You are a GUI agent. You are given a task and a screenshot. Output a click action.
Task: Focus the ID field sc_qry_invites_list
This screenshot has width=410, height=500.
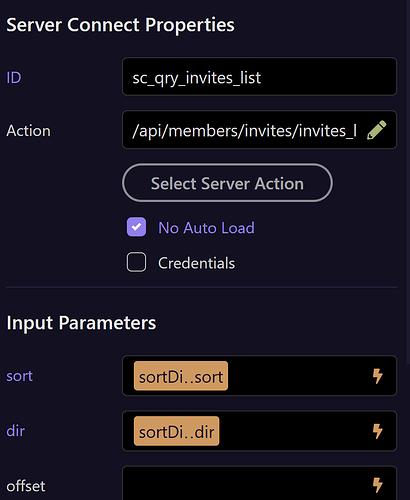tap(259, 77)
